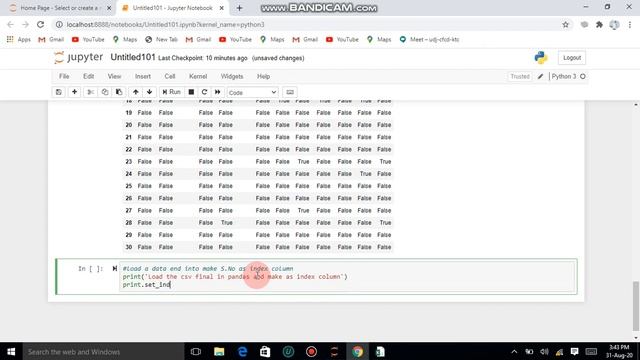Open the cell type dropdown showing Code

tap(252, 93)
